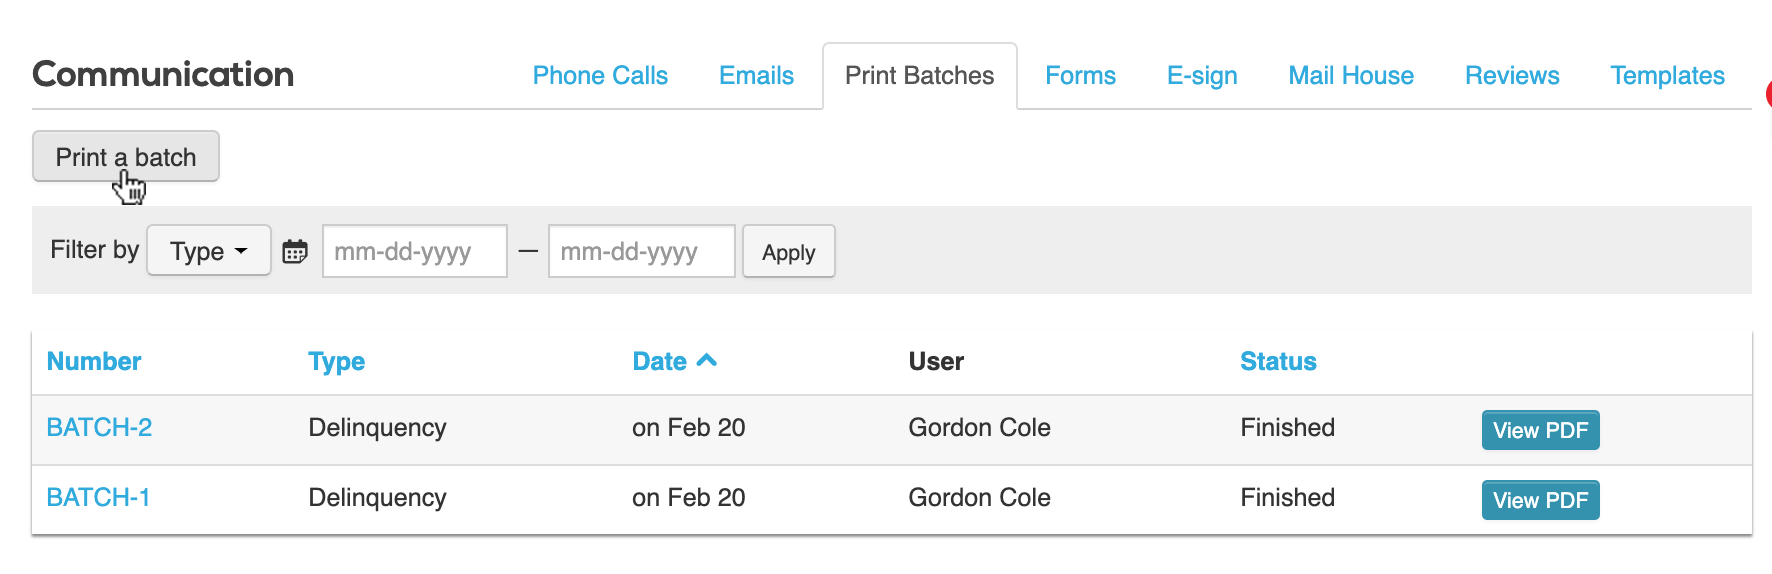
Task: Switch to the Emails tab
Action: [756, 76]
